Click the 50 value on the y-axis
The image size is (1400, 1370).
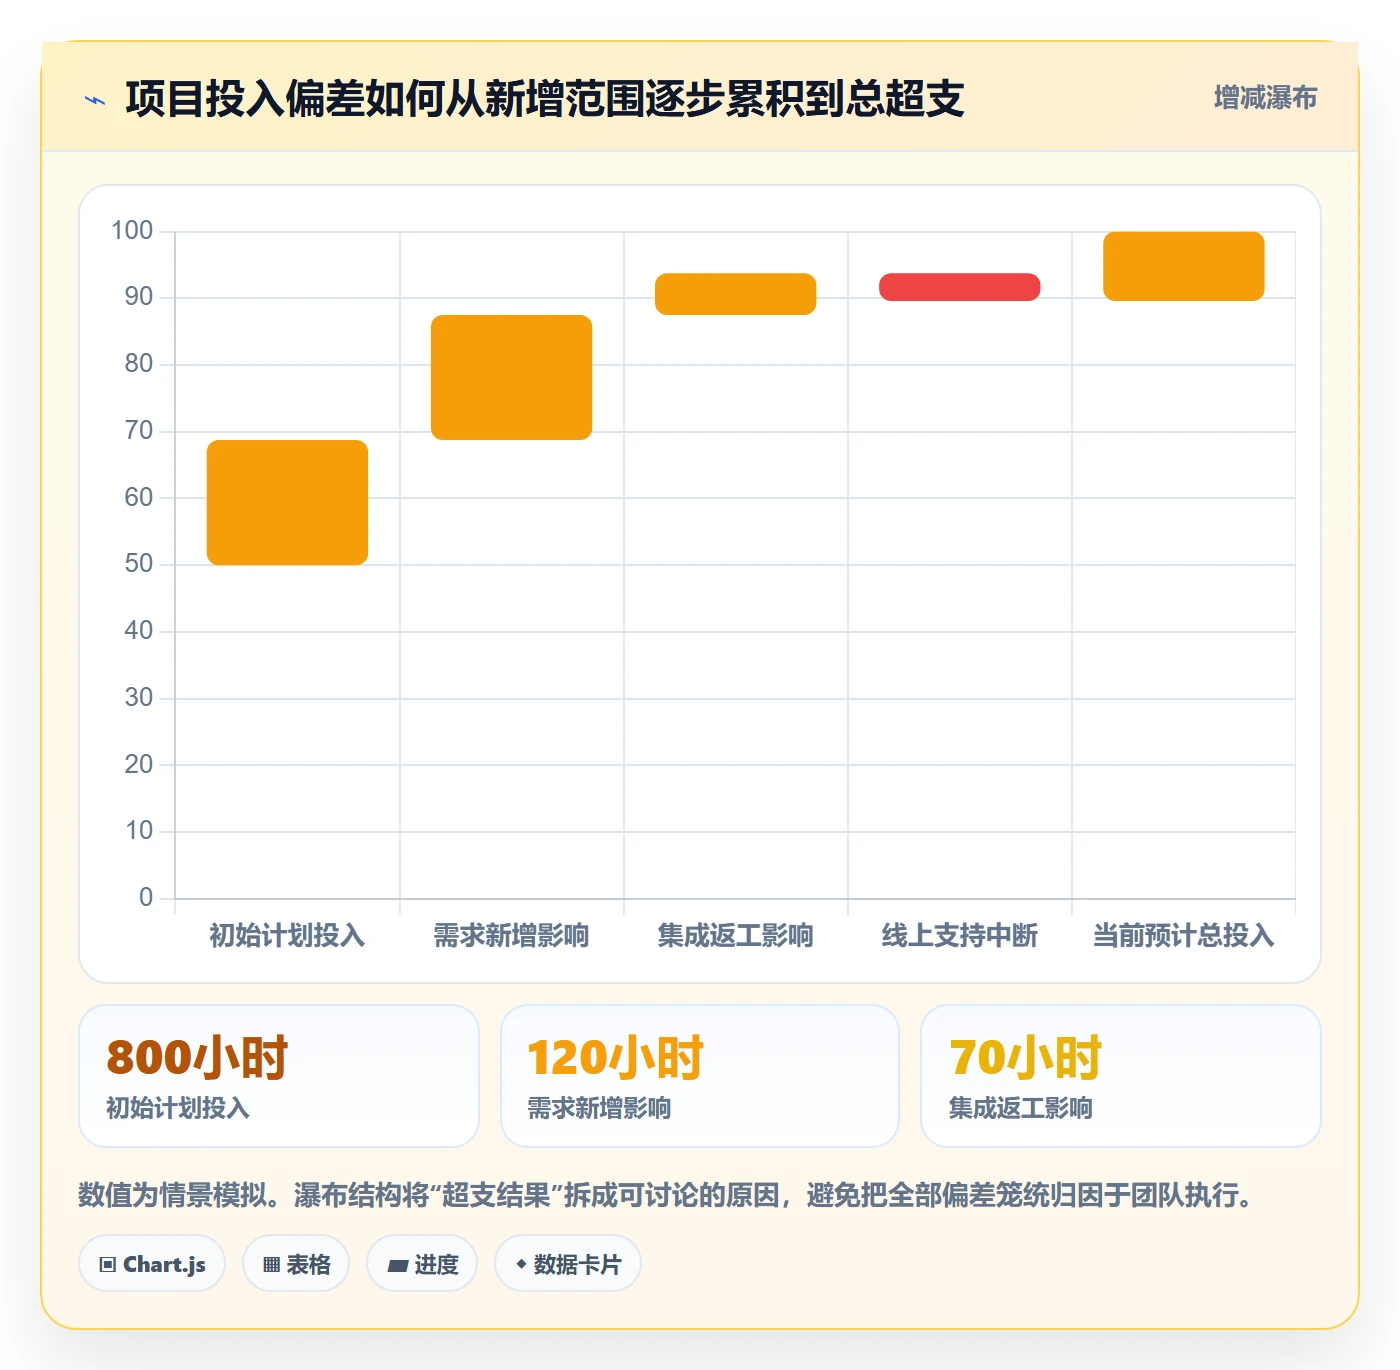(139, 564)
